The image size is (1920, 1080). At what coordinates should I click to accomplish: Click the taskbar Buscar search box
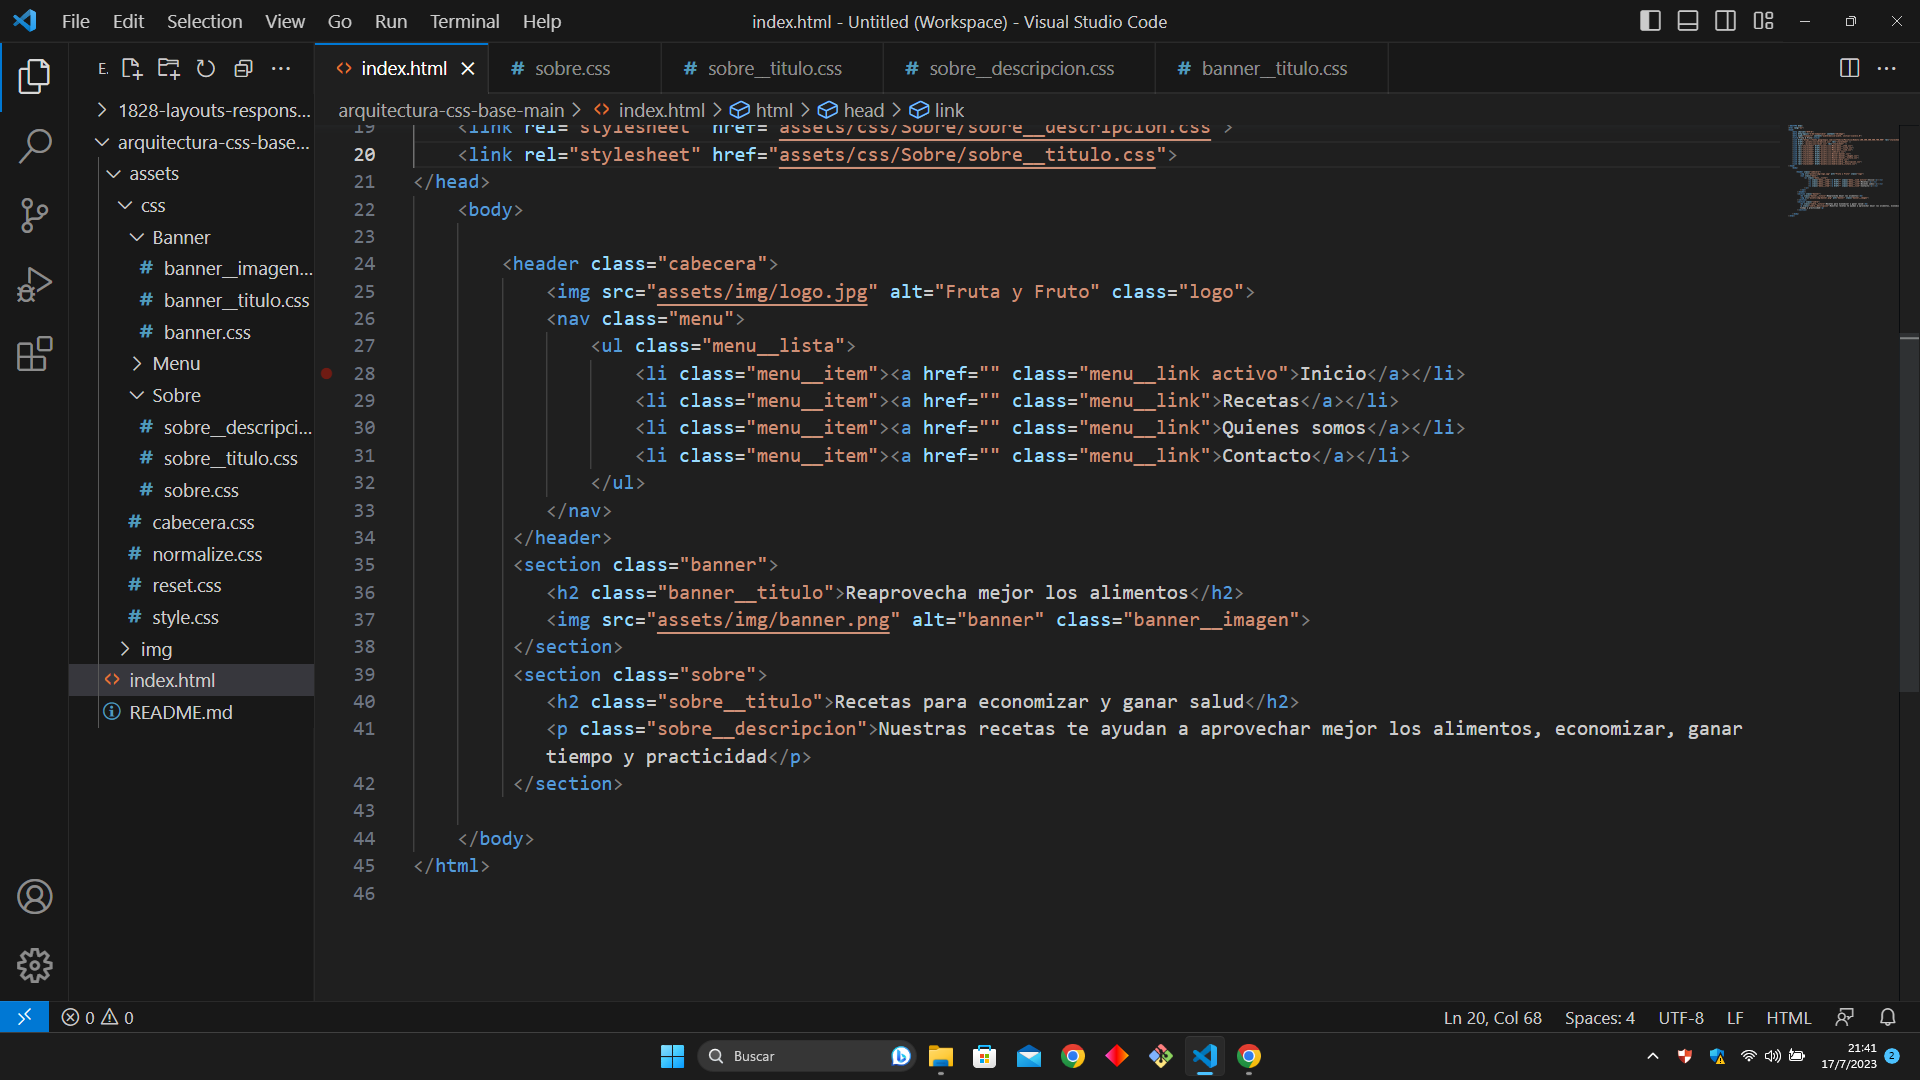tap(807, 1056)
